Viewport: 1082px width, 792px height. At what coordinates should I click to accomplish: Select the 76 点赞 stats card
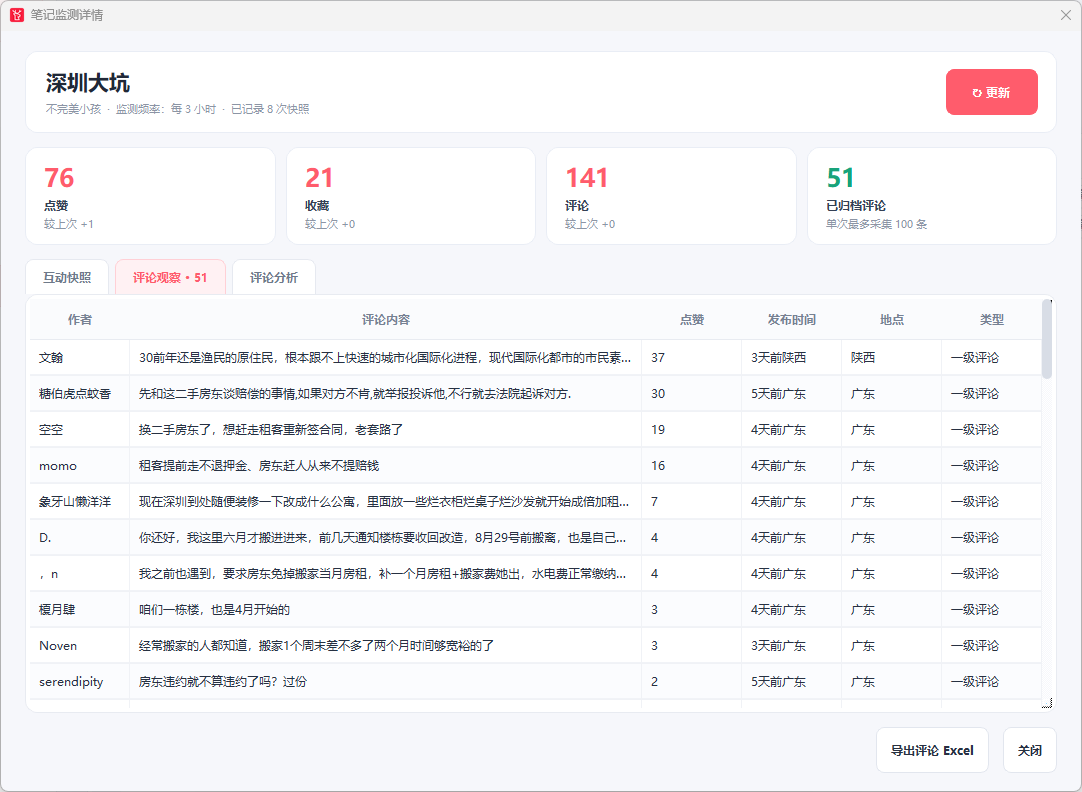(150, 196)
